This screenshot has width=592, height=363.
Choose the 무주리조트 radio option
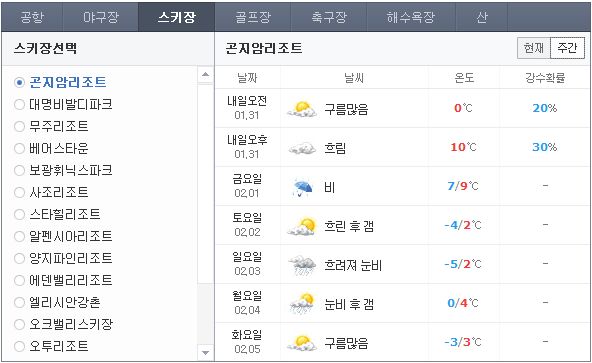[19, 126]
